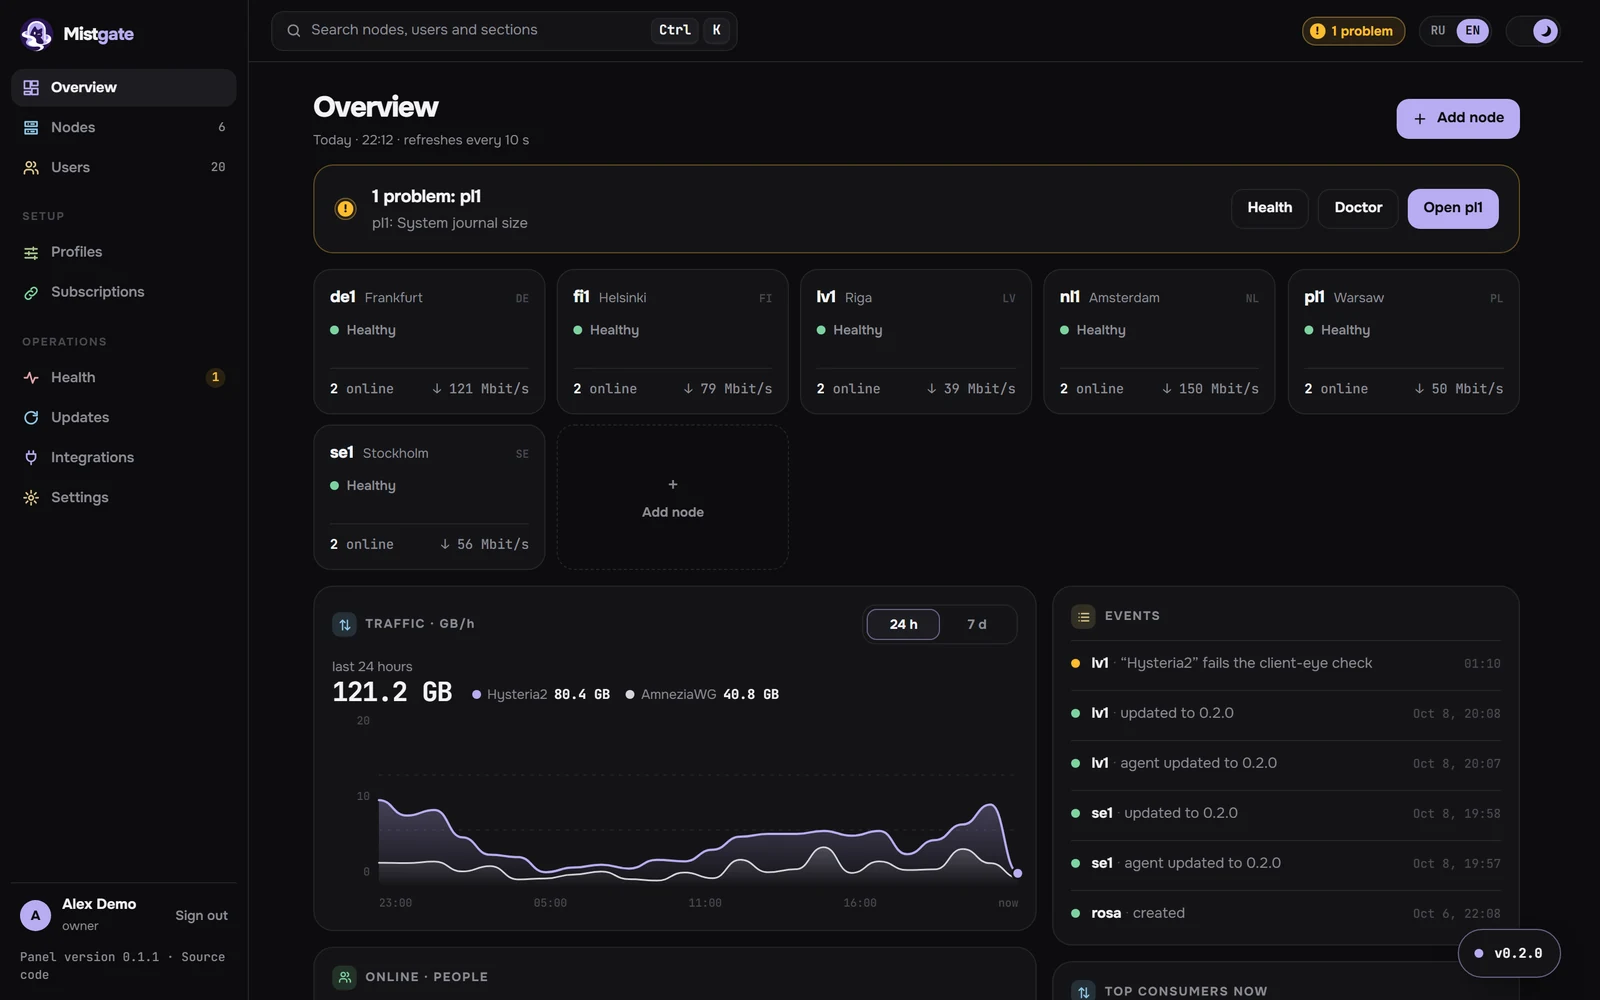Click event lv1 updated to 0.2.0
Screen dimensions: 1600x1000
coord(1286,714)
